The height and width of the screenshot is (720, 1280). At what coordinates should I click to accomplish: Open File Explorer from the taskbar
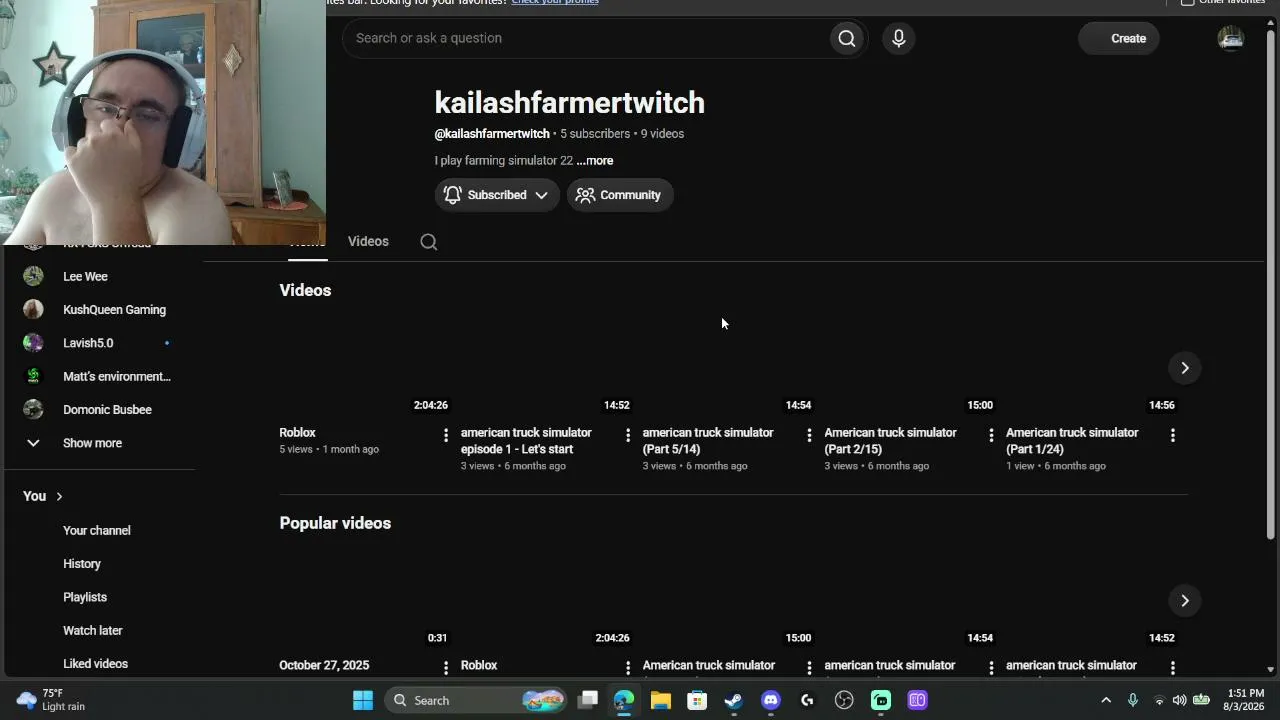(660, 700)
